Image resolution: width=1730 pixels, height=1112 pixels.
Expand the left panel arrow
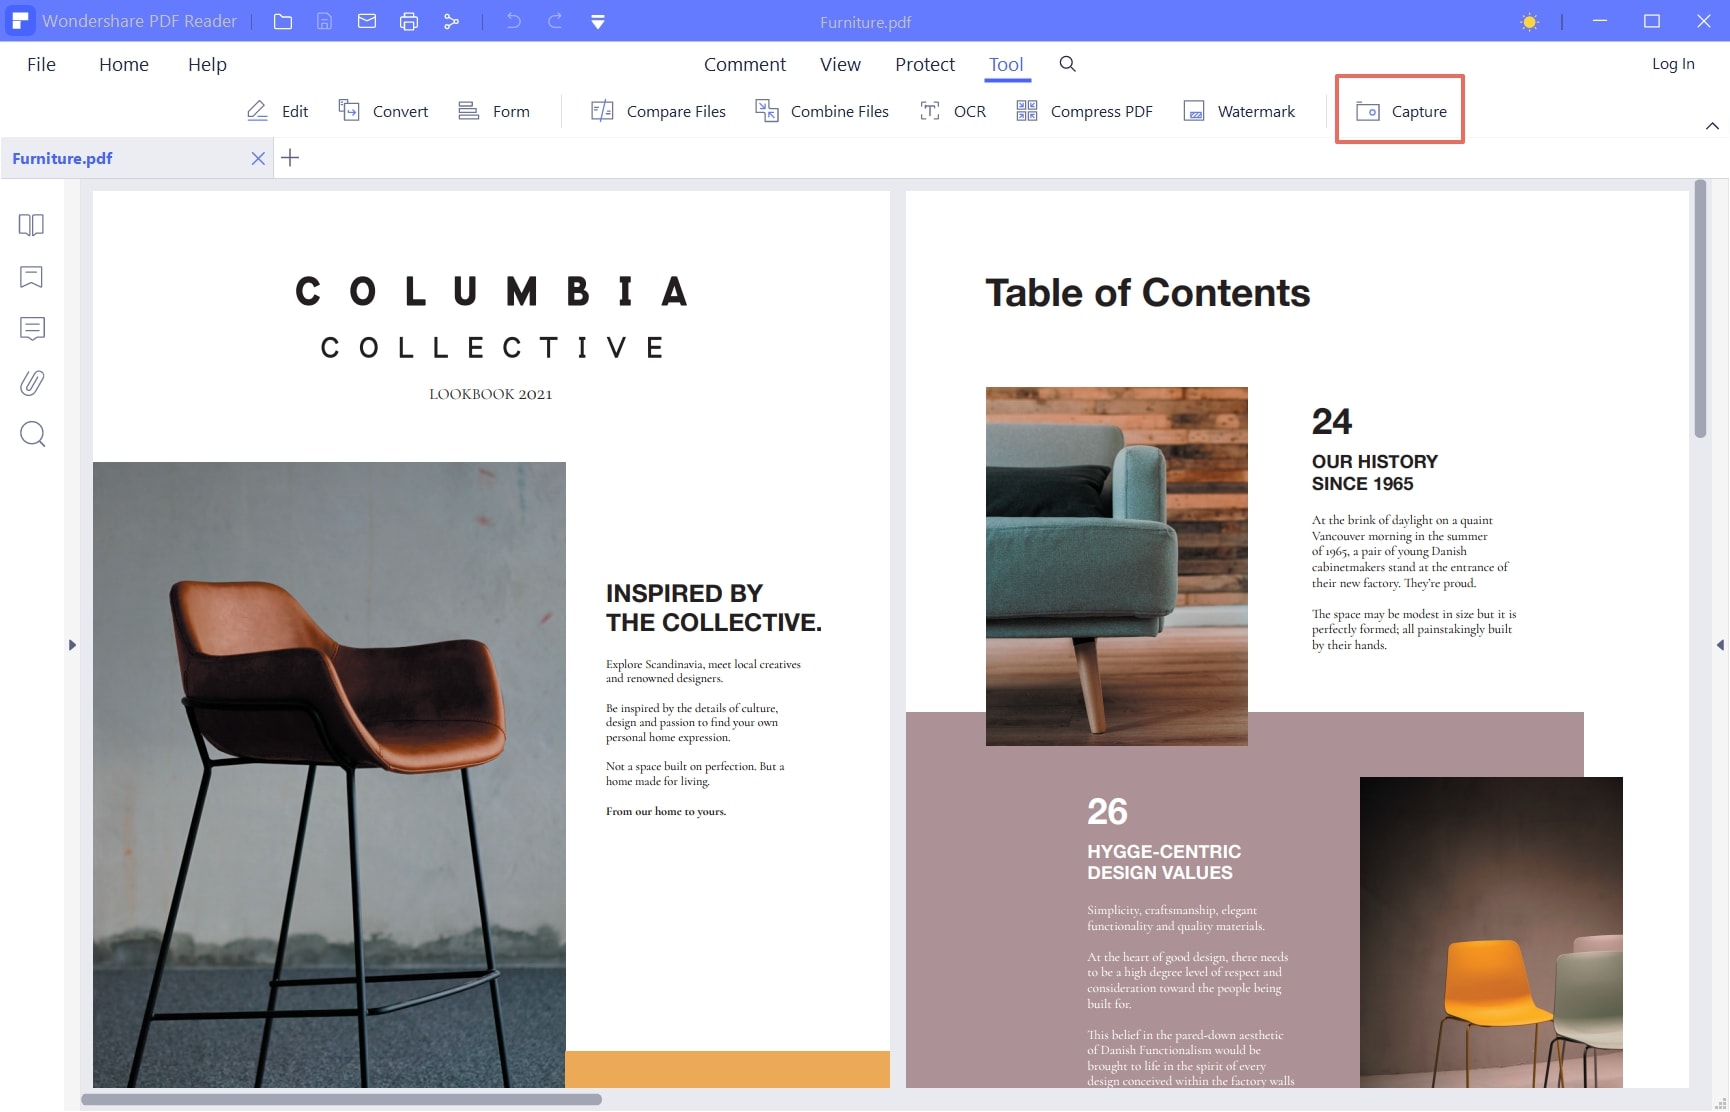pyautogui.click(x=72, y=645)
